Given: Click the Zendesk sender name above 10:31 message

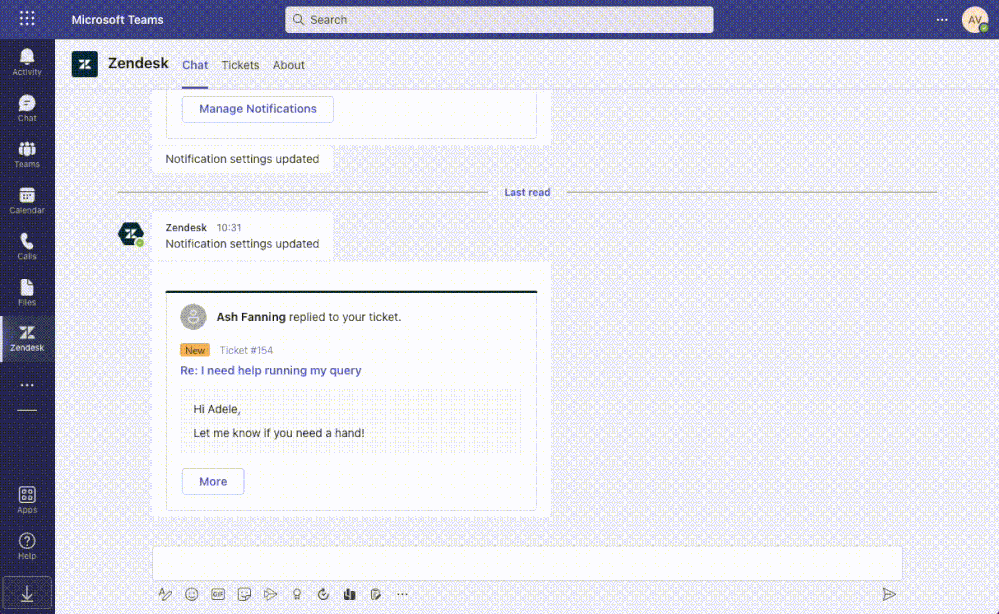Looking at the screenshot, I should tap(186, 227).
